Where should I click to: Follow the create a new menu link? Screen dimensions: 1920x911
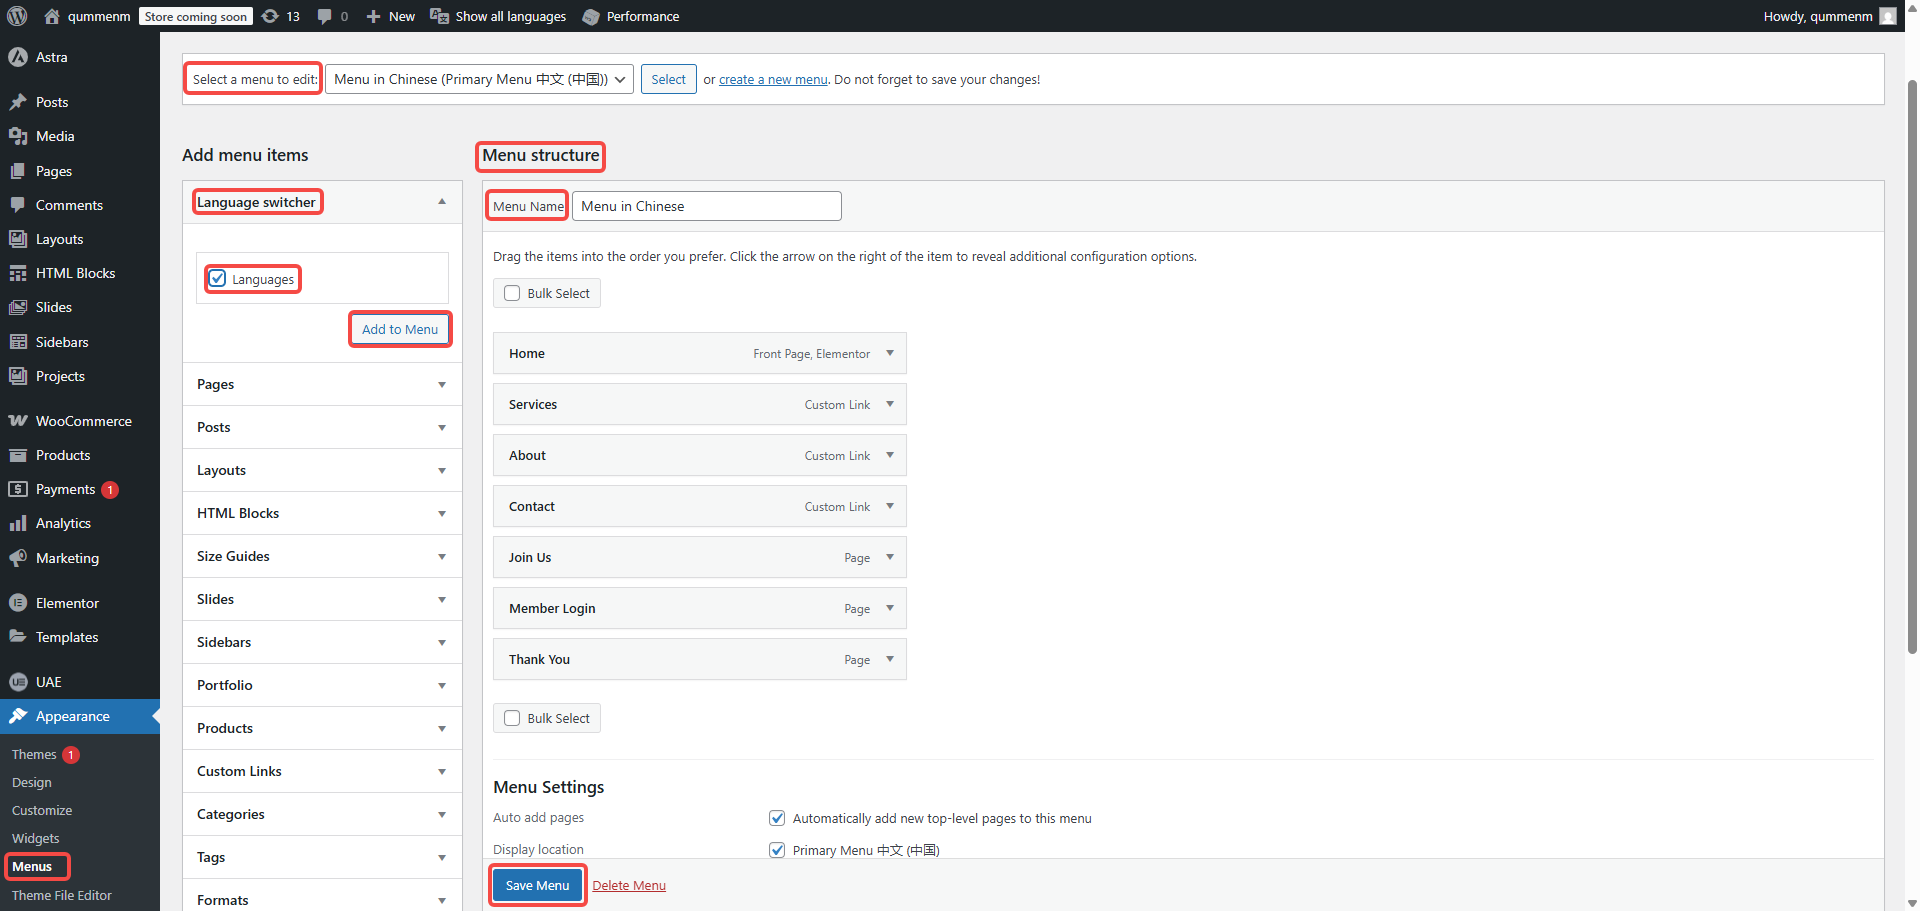tap(772, 79)
